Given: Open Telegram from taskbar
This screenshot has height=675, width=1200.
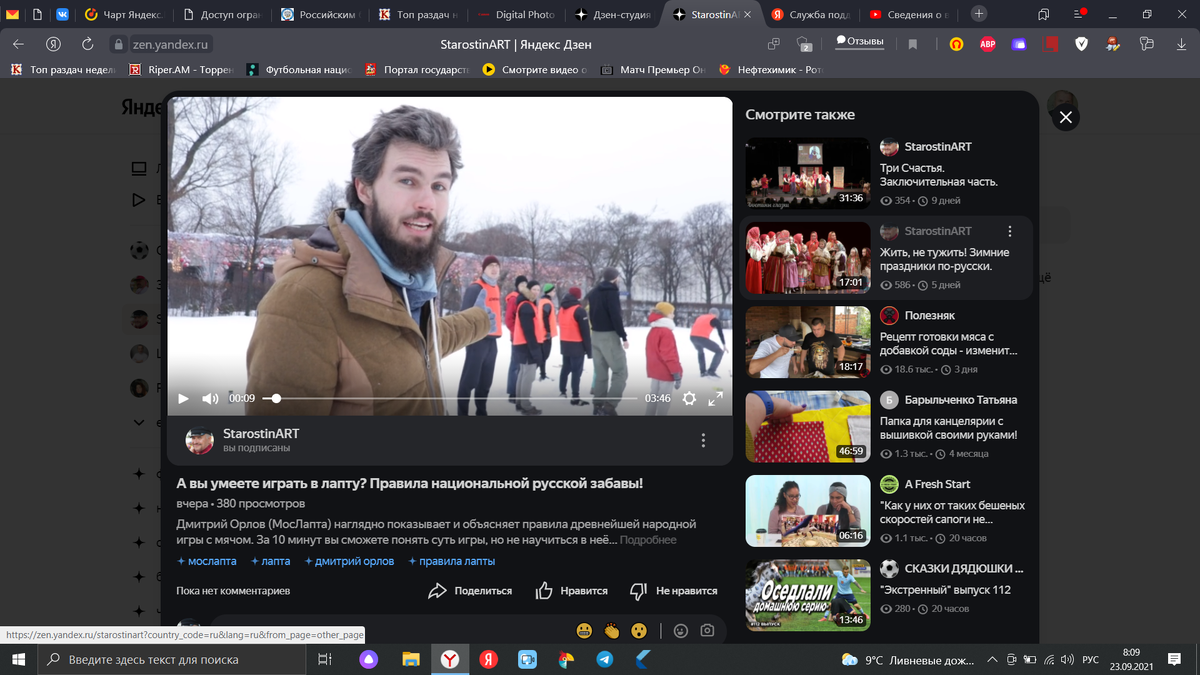Looking at the screenshot, I should coord(605,659).
